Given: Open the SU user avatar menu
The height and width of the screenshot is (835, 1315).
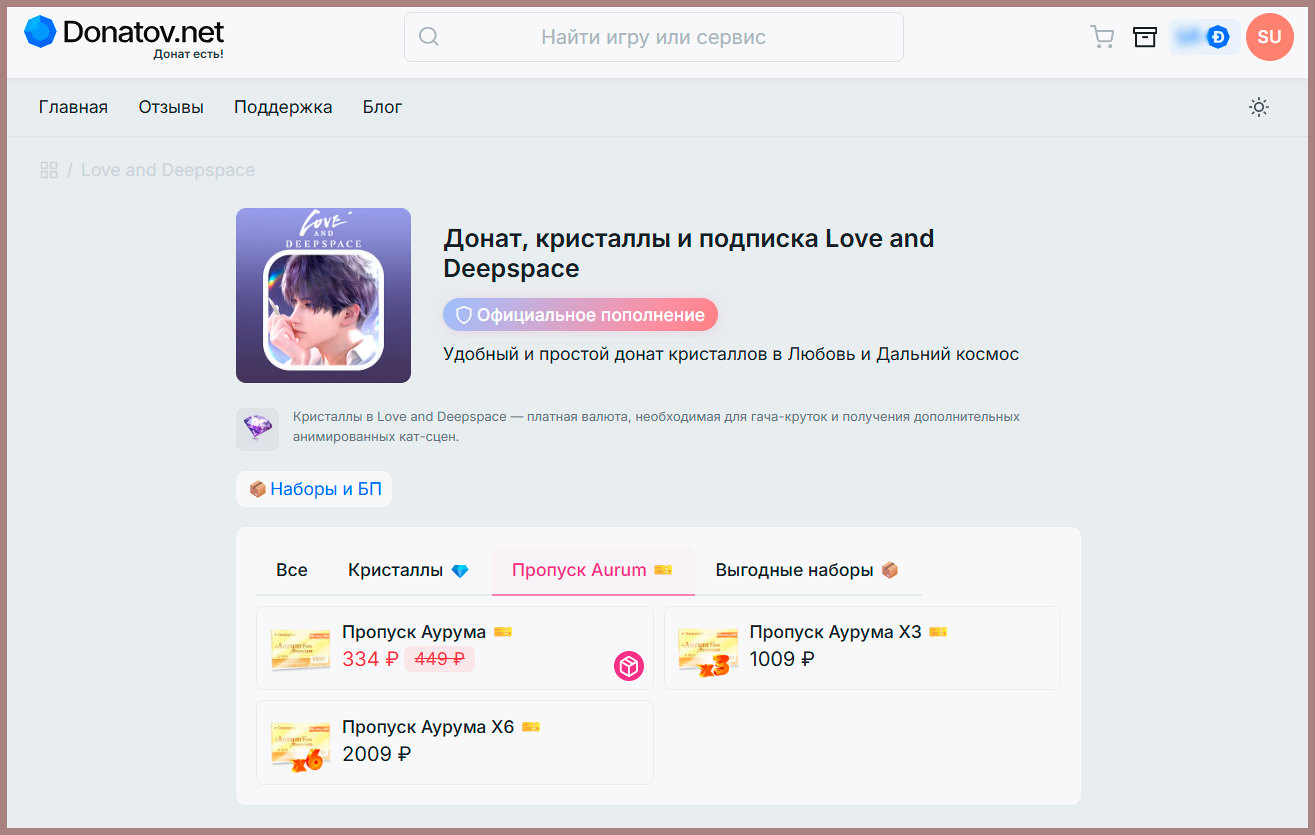Looking at the screenshot, I should [x=1269, y=37].
